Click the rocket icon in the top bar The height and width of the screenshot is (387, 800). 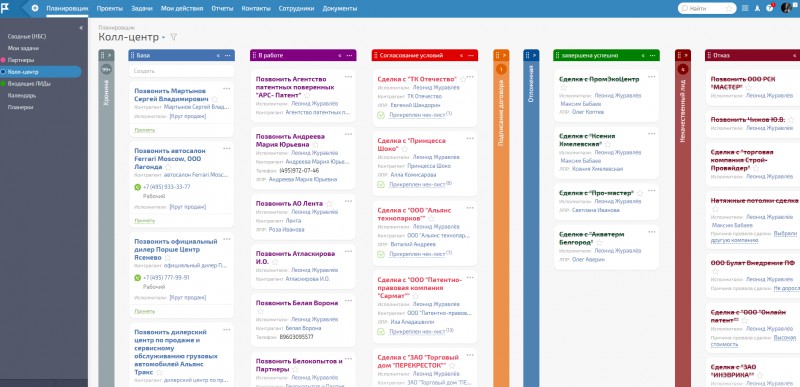click(757, 8)
